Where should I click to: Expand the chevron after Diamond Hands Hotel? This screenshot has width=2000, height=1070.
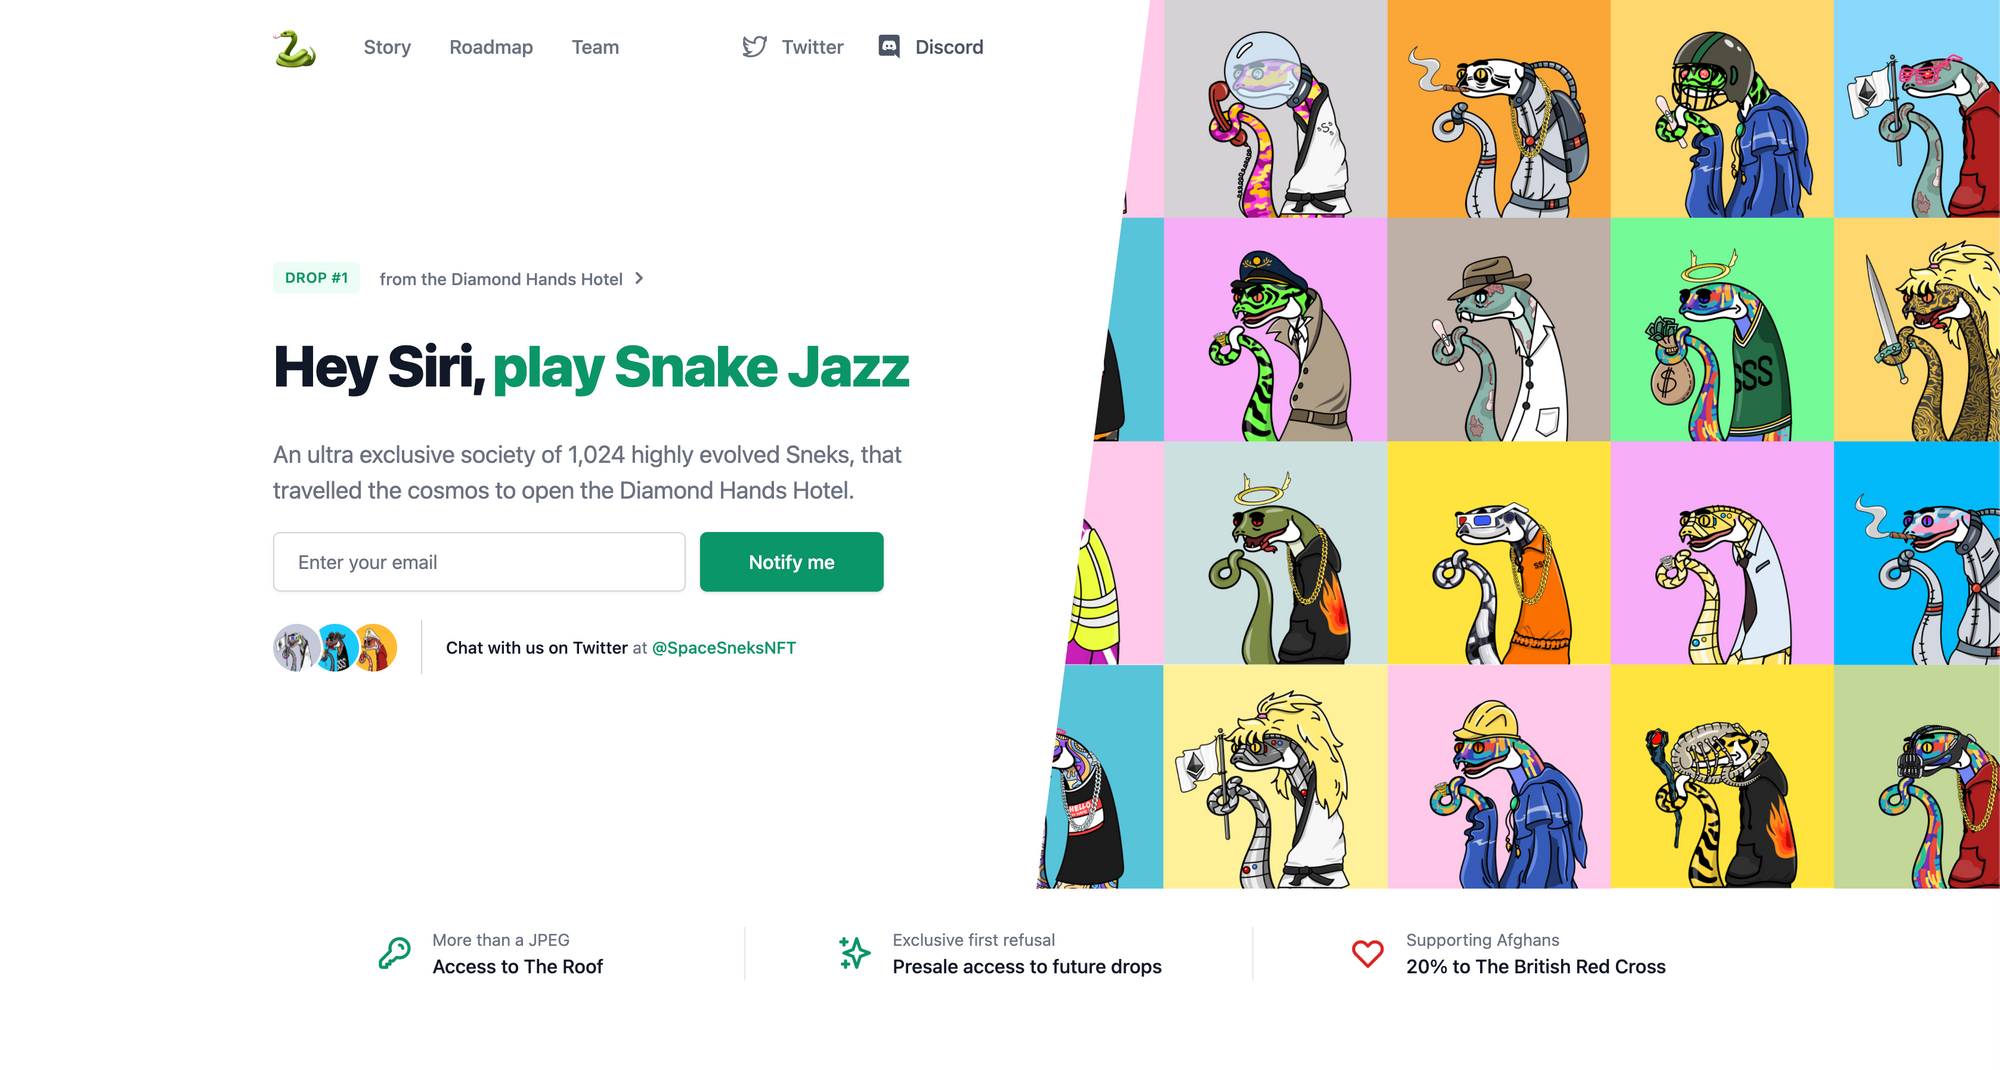point(639,278)
